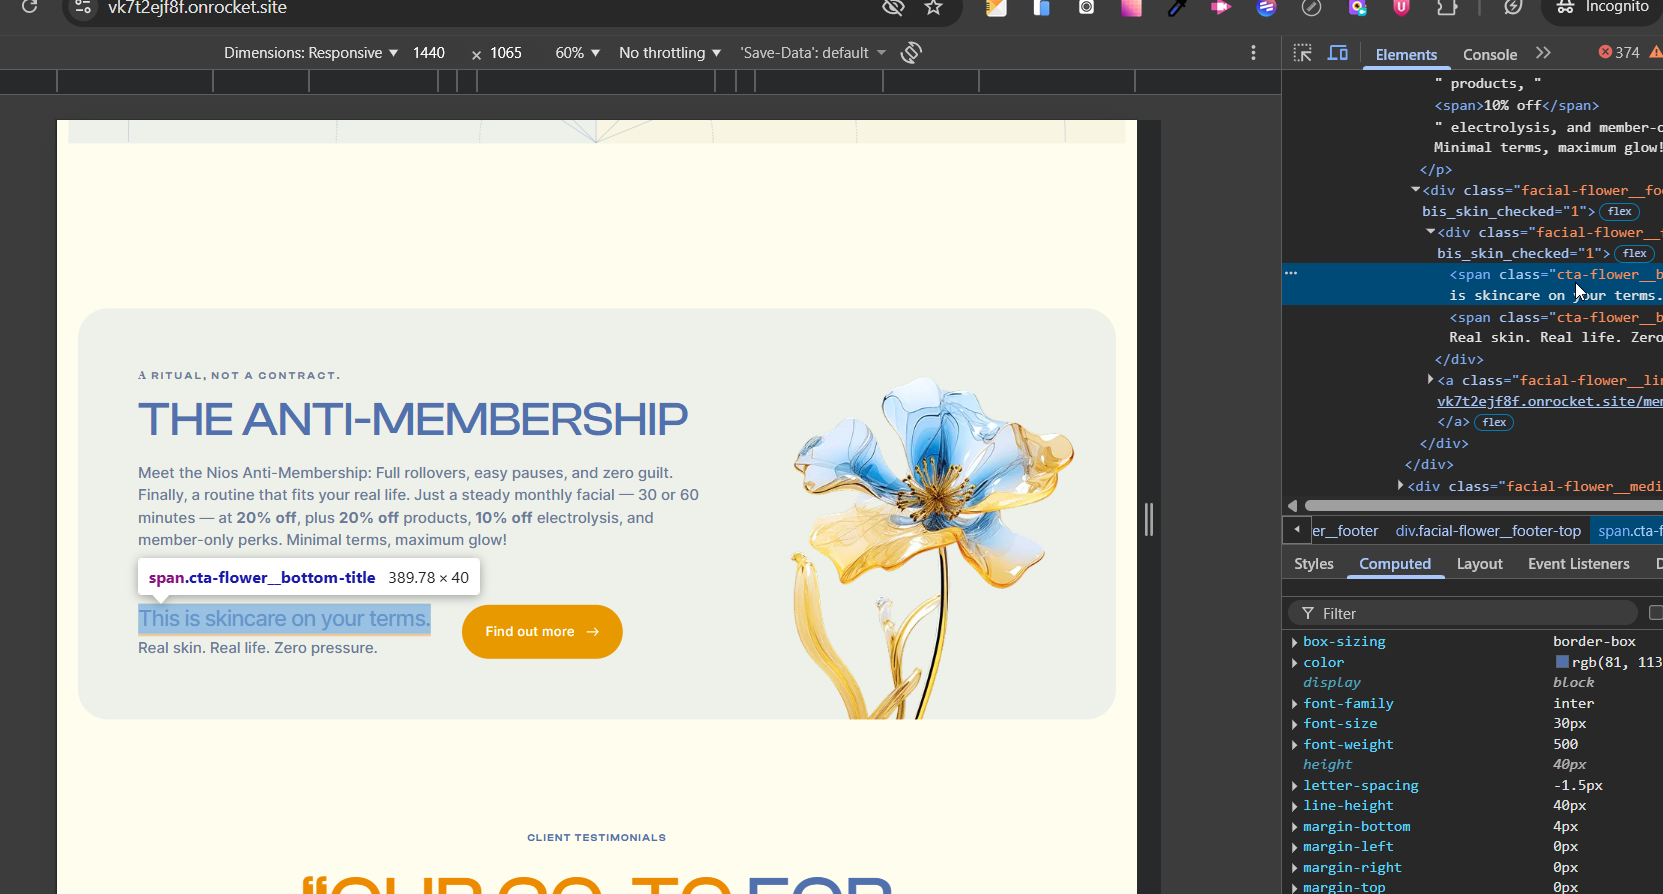This screenshot has width=1663, height=894.
Task: Expand the font-family computed property
Action: tap(1294, 704)
